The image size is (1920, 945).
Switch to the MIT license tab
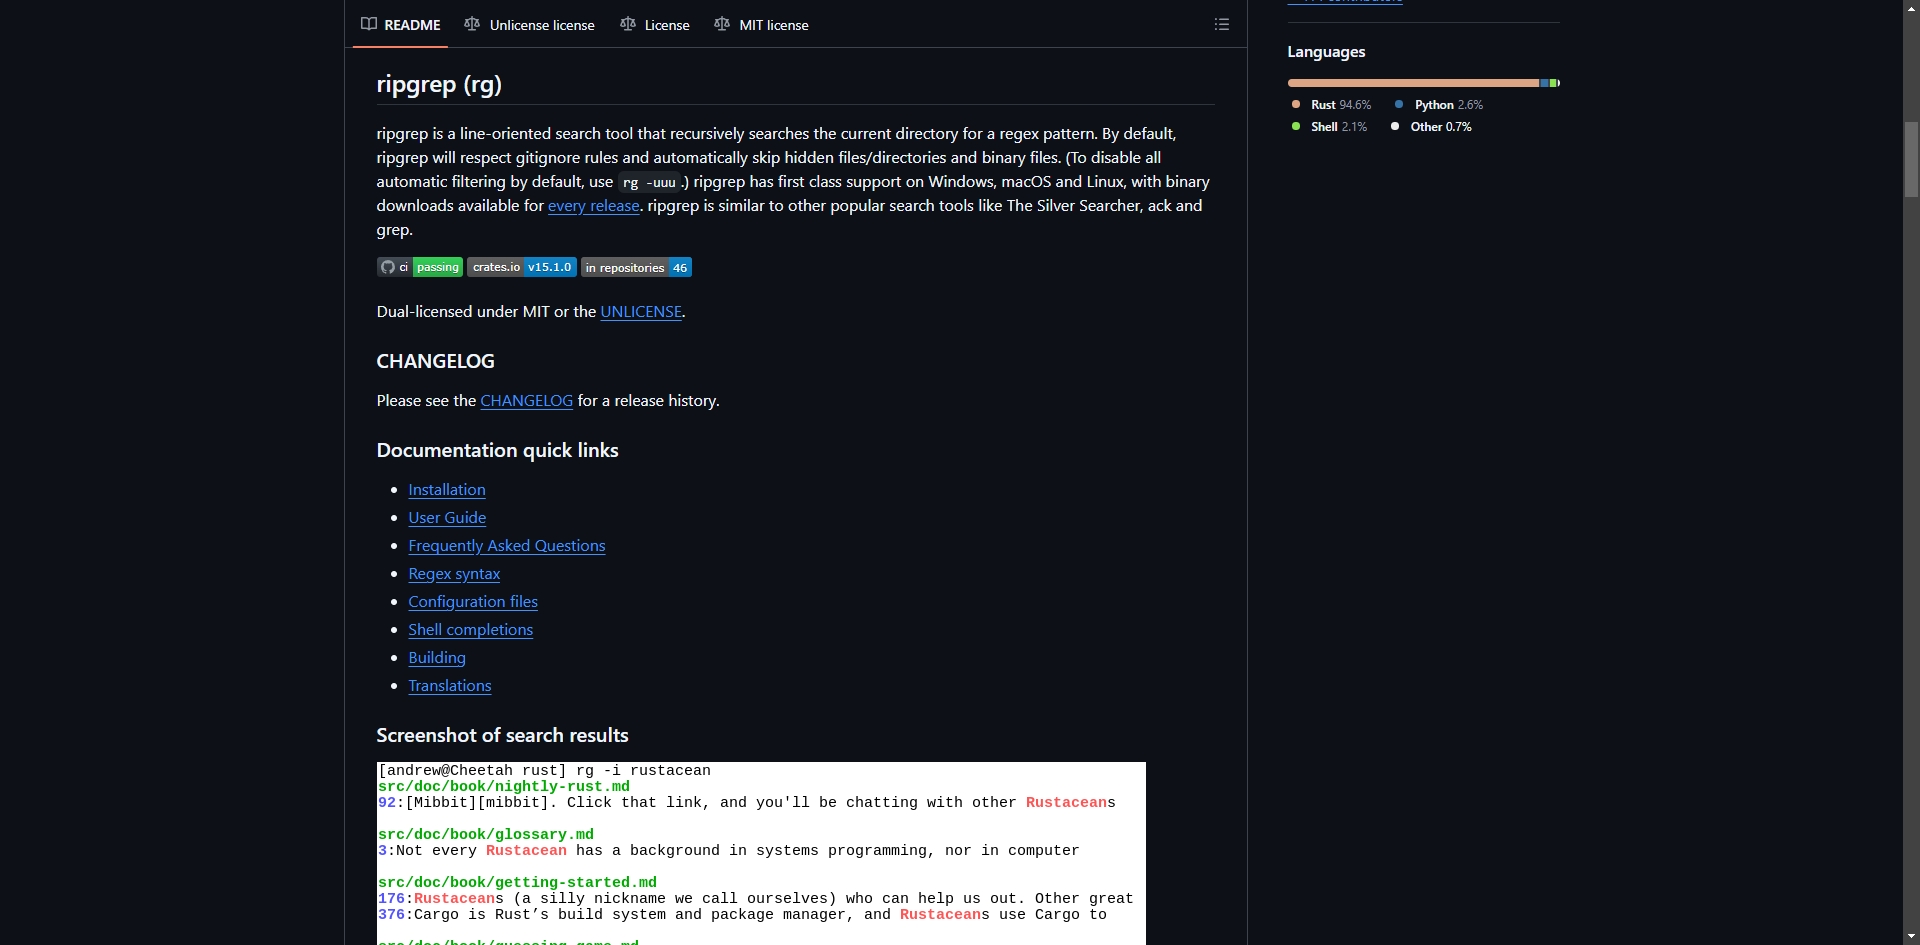762,25
